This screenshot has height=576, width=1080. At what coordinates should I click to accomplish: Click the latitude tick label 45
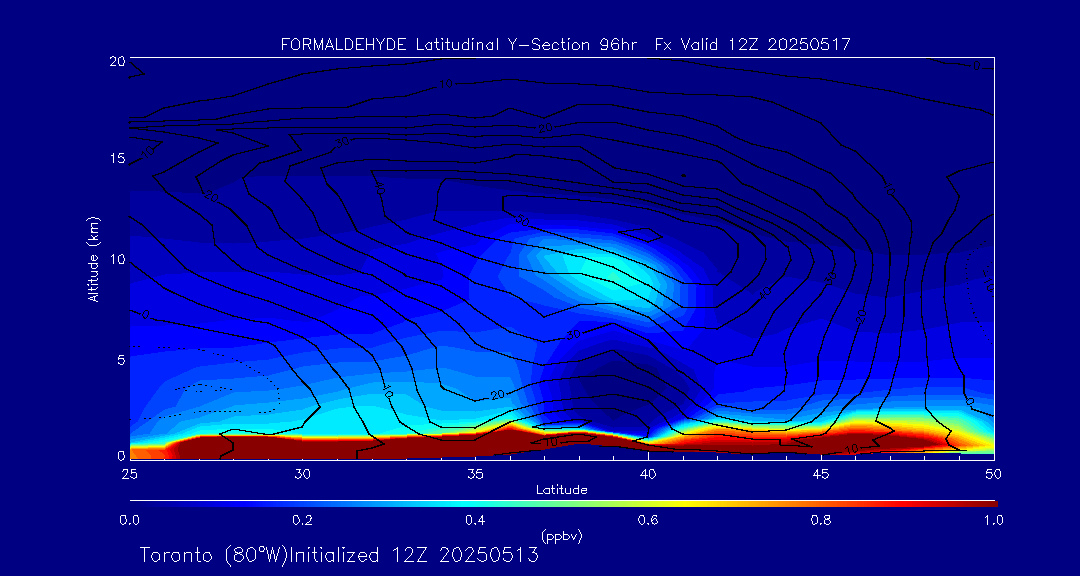point(820,474)
